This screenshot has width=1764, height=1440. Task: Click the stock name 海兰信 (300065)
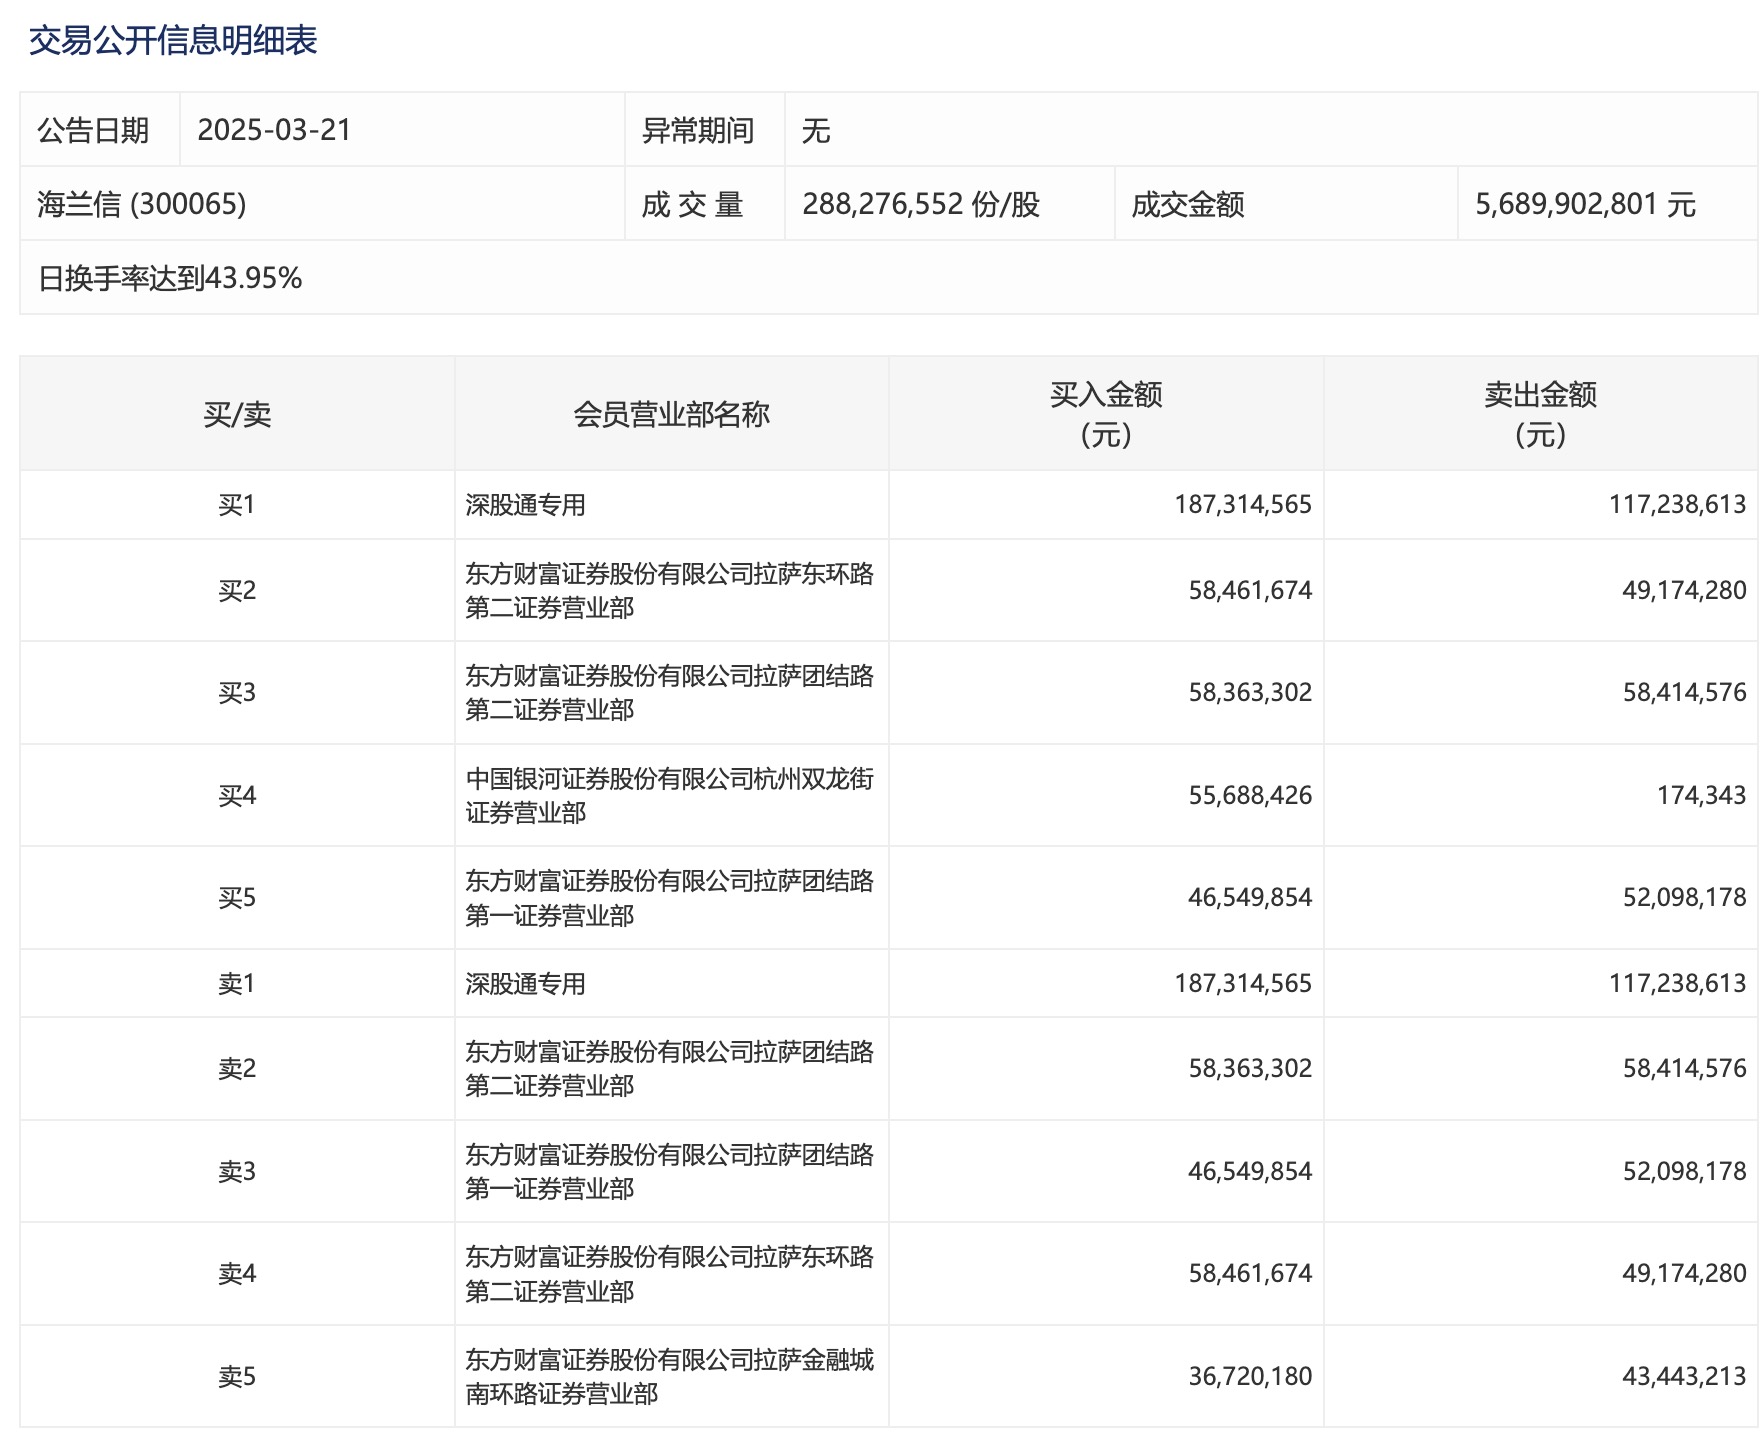pos(142,204)
